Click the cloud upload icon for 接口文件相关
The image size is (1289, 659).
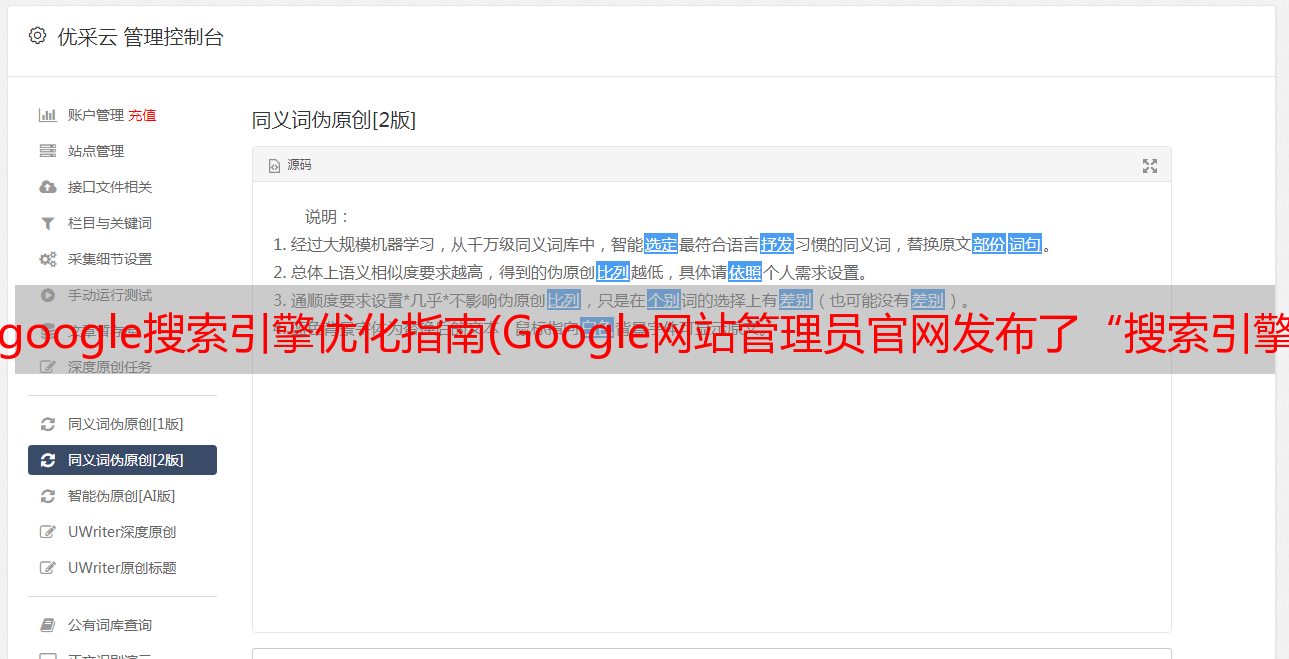[47, 187]
